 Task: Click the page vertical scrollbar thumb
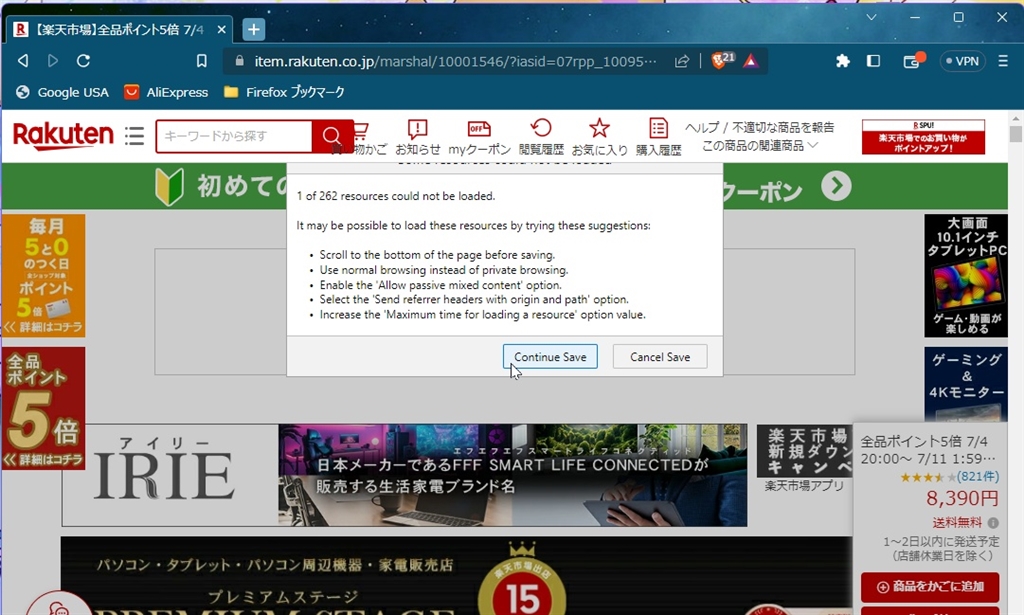[1016, 133]
